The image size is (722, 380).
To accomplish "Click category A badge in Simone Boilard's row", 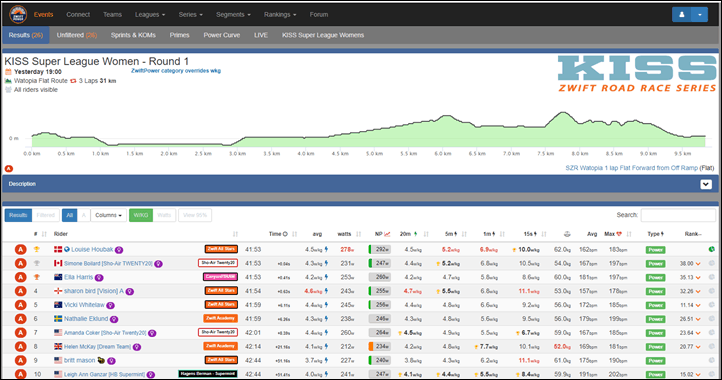I will coord(20,263).
